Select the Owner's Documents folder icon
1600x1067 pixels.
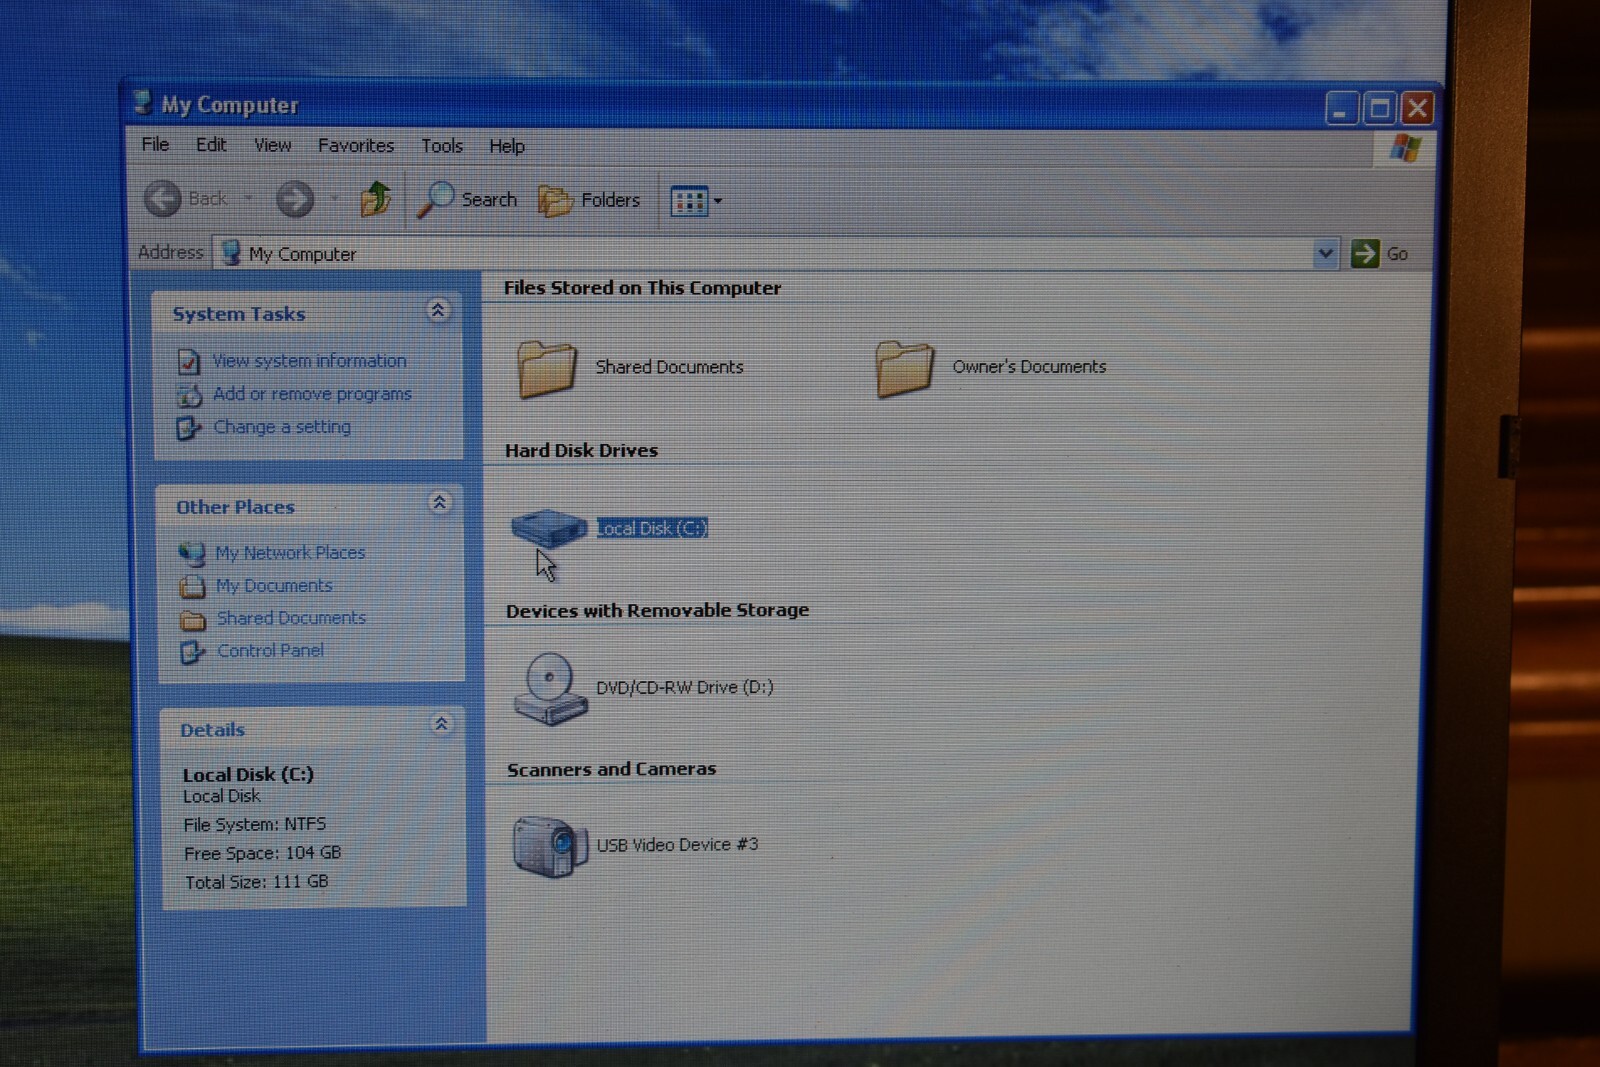pos(904,368)
